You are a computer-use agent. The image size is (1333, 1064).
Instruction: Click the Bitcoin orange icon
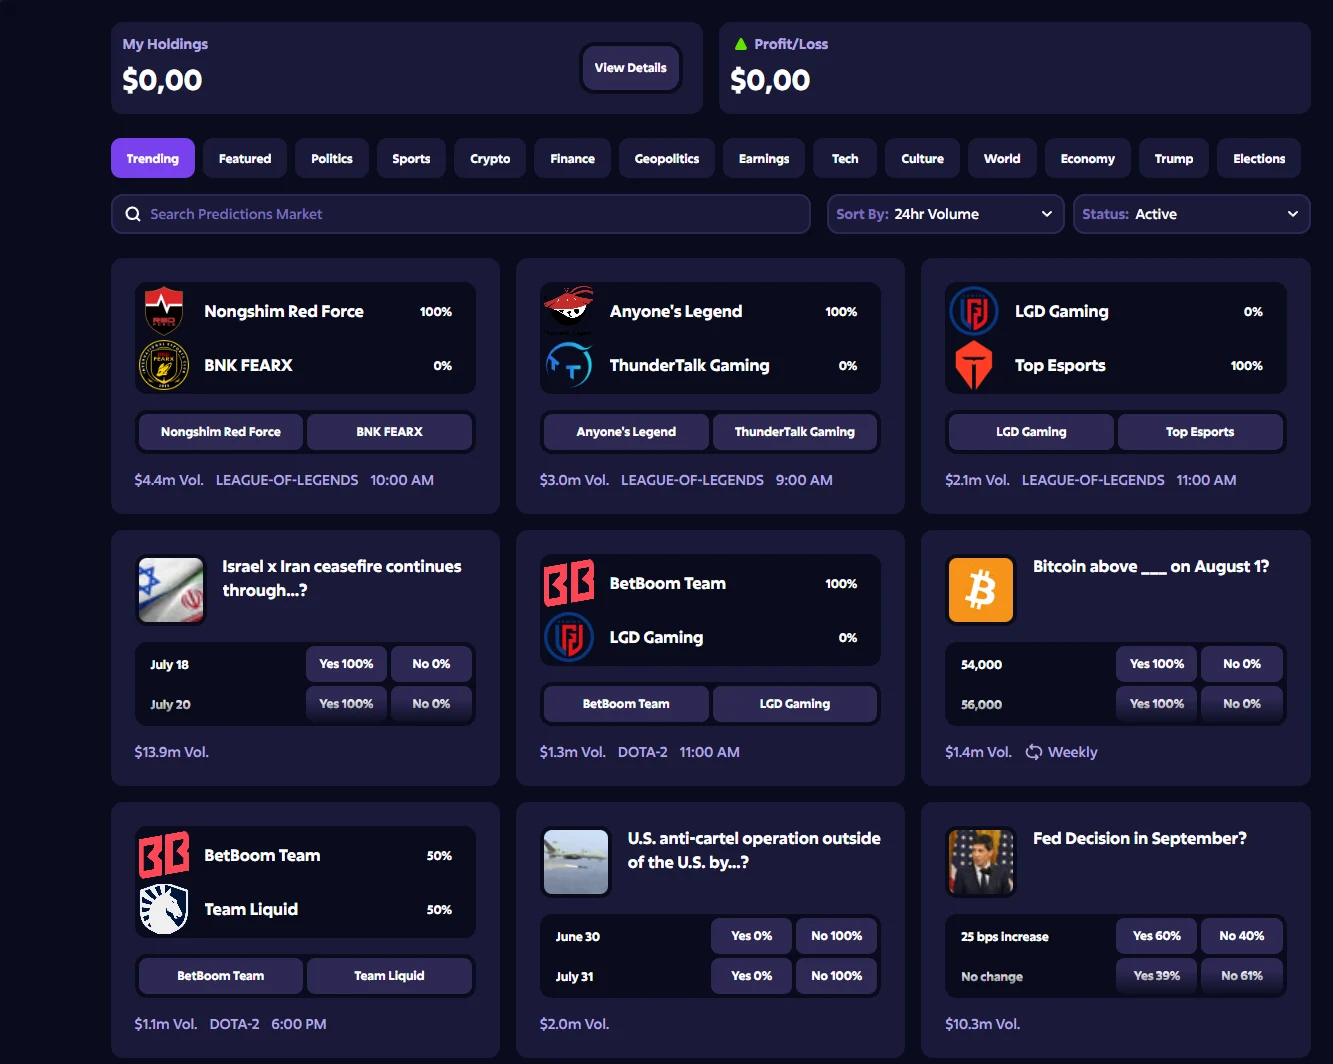[981, 590]
